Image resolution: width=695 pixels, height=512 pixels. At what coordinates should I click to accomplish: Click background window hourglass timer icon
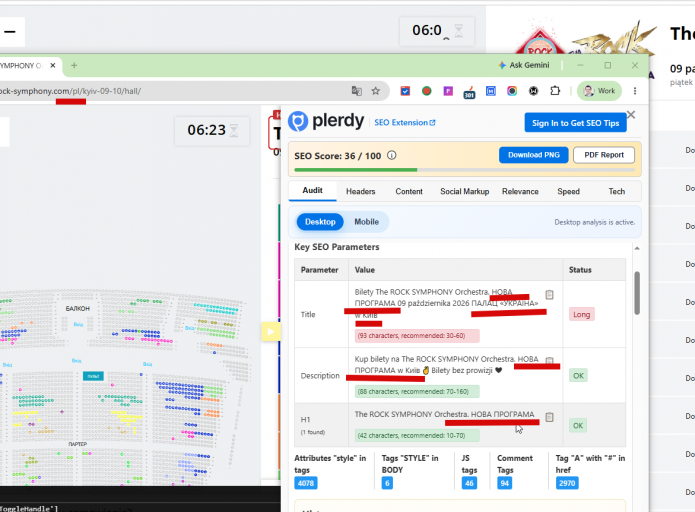tap(459, 31)
